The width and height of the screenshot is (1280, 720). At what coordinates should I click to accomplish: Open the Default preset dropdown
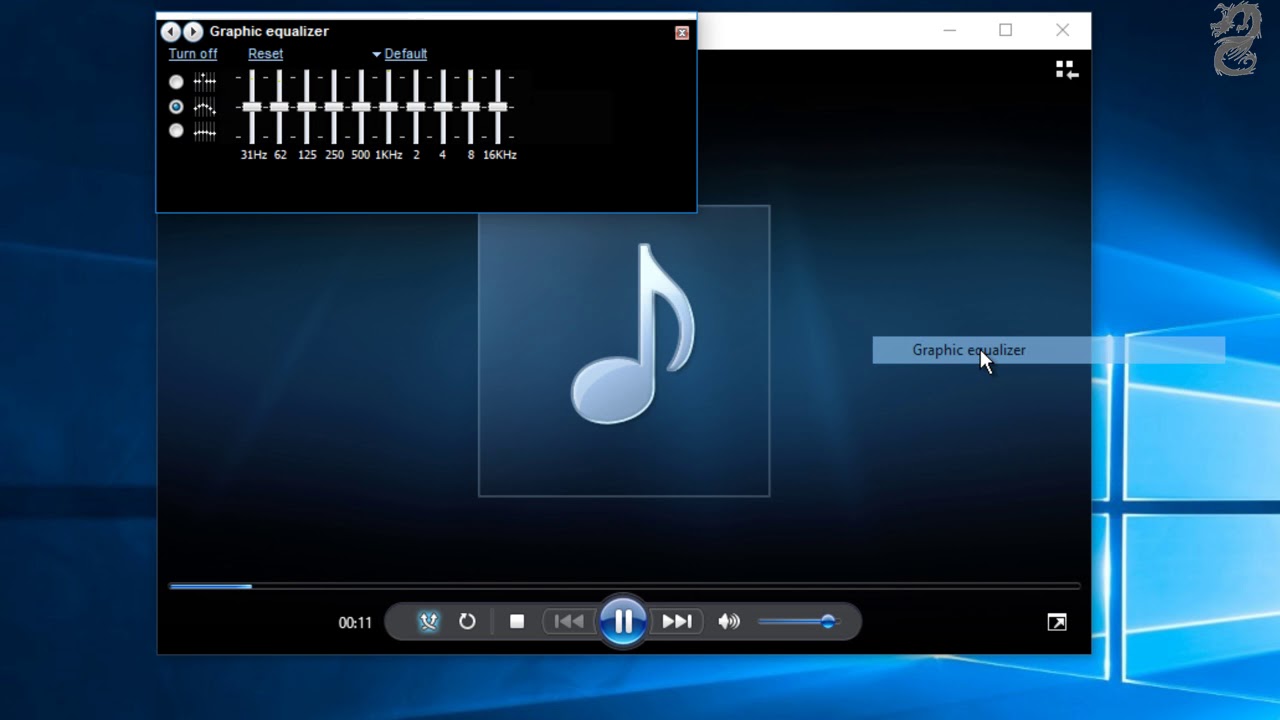(400, 54)
